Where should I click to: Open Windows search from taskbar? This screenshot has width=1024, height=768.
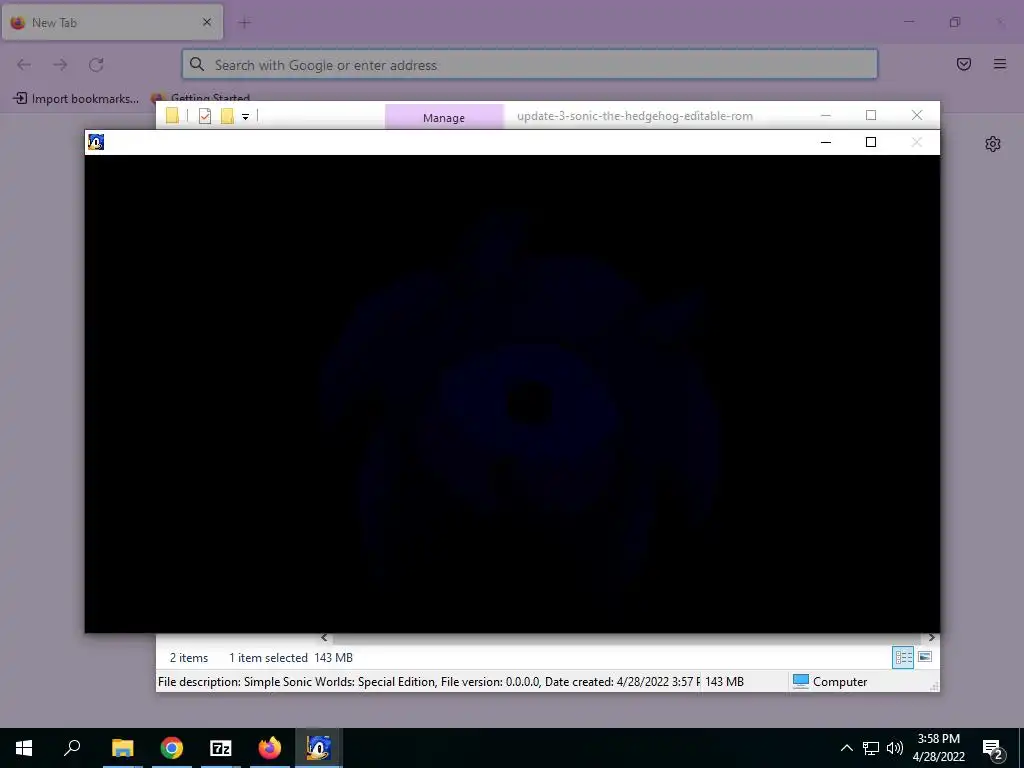72,748
